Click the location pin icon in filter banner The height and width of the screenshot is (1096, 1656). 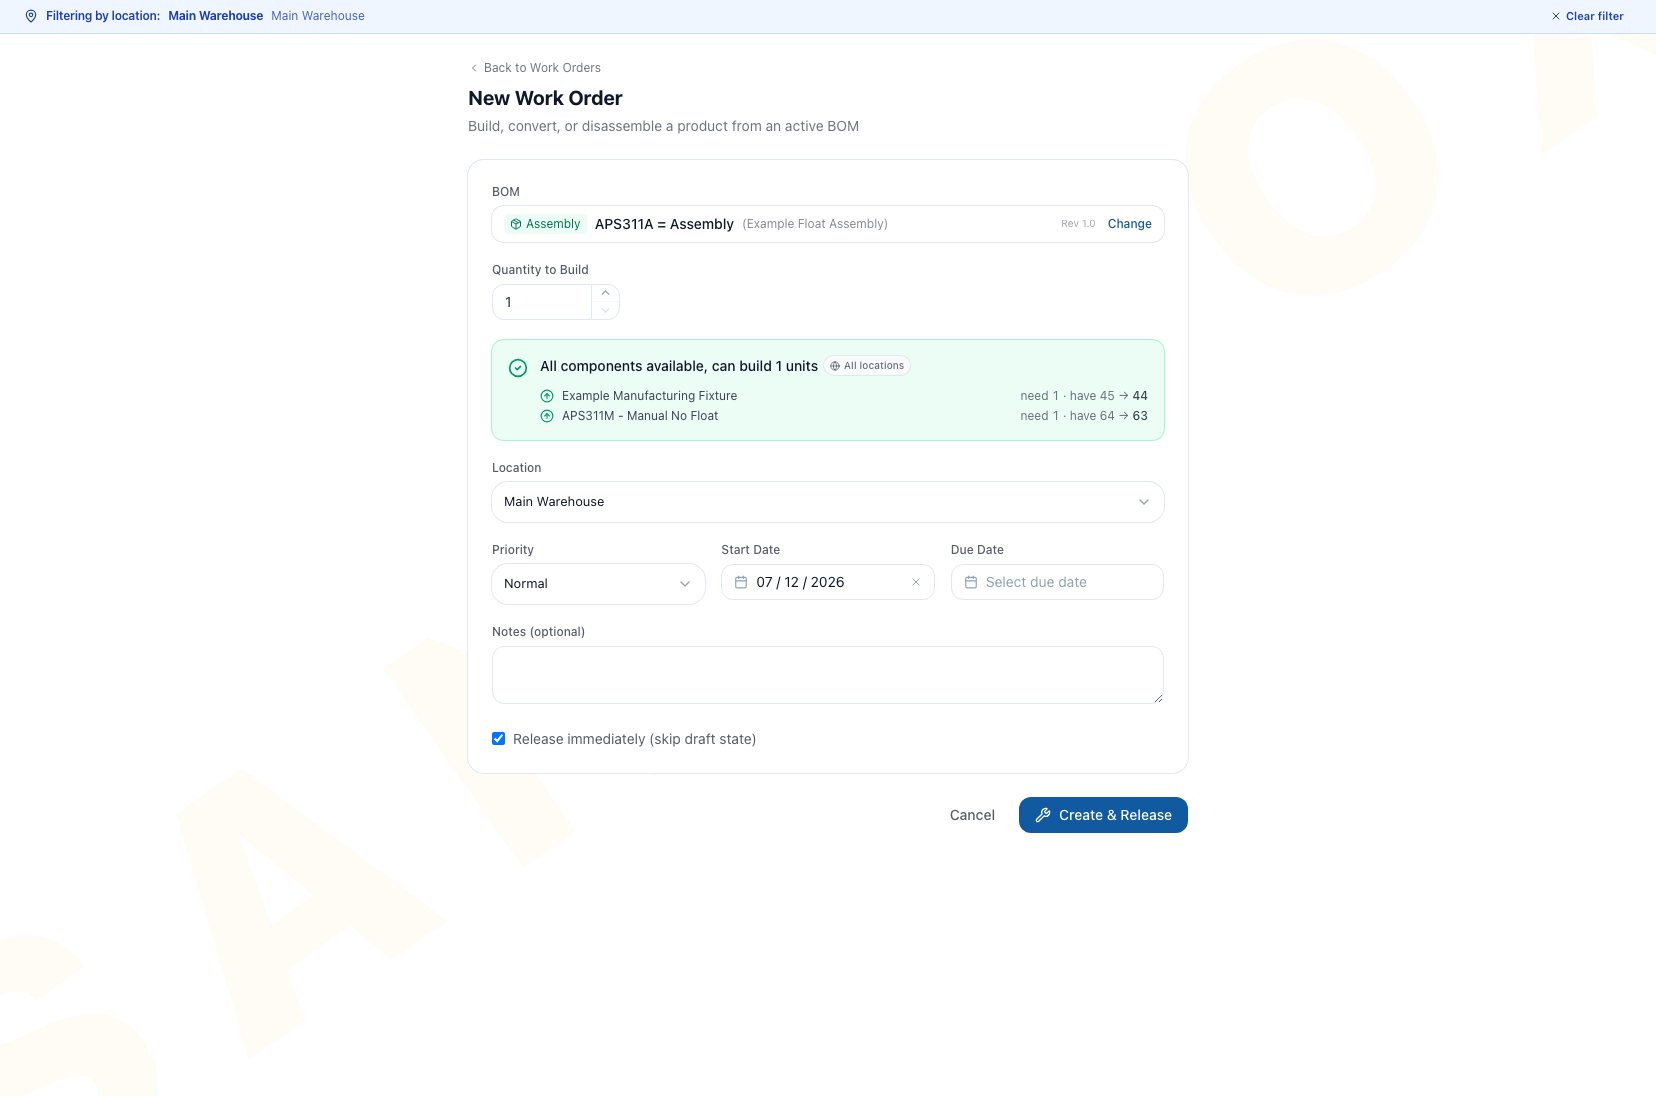point(31,16)
